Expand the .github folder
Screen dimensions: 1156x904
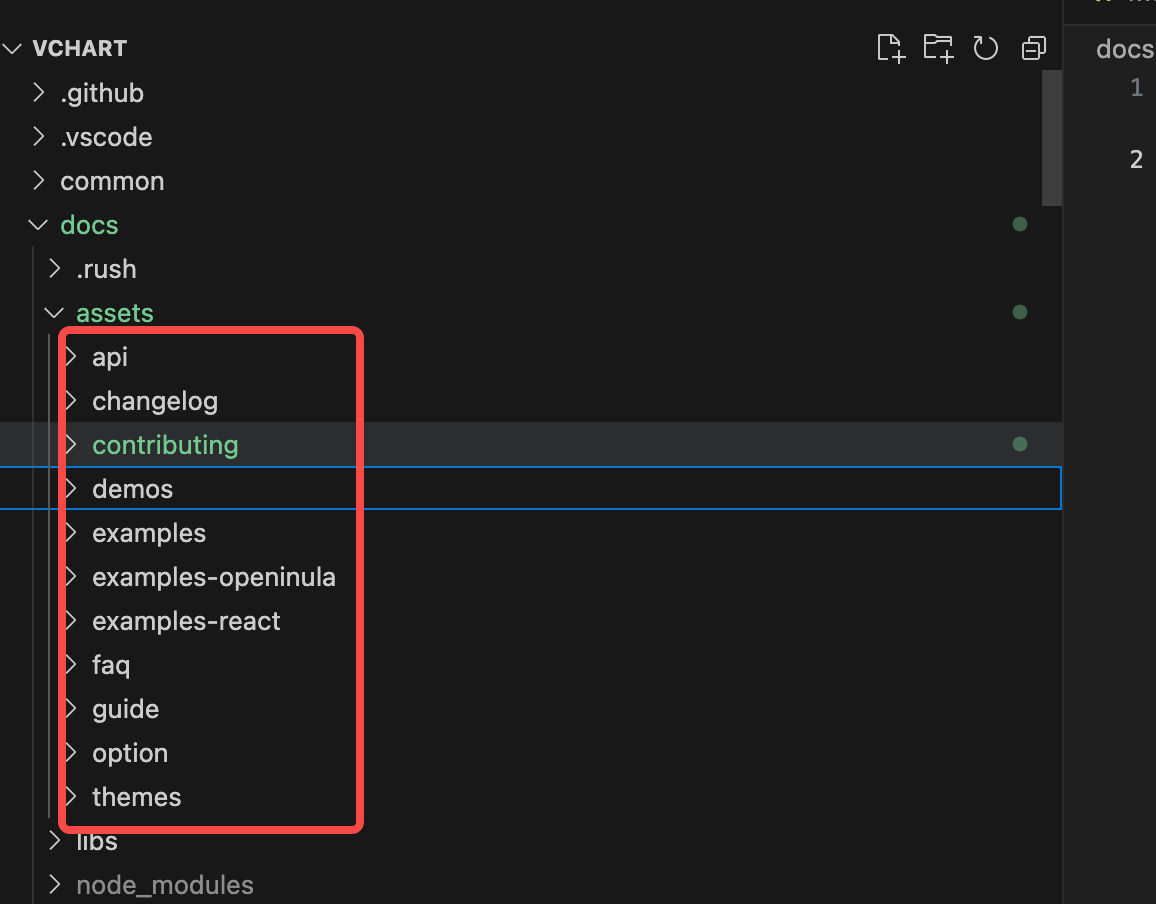pyautogui.click(x=39, y=93)
